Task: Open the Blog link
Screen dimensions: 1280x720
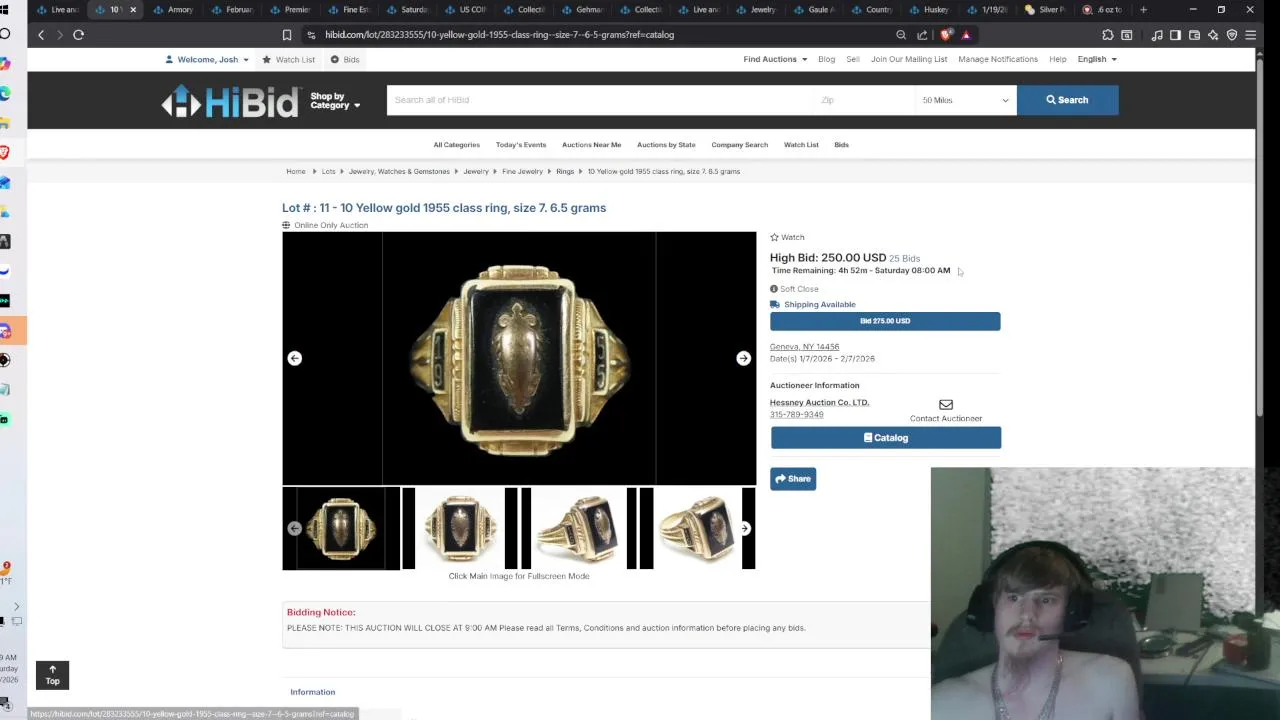Action: coord(826,60)
